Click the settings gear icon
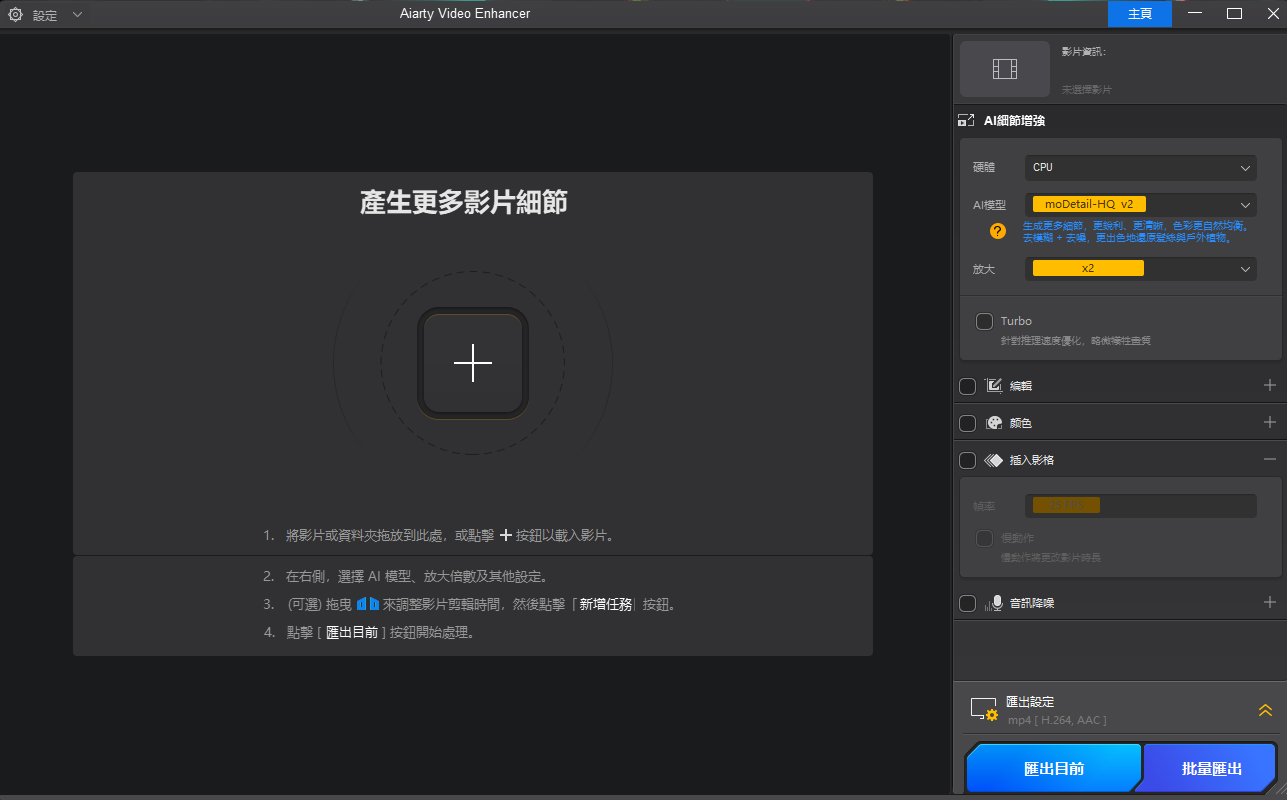Image resolution: width=1287 pixels, height=800 pixels. pyautogui.click(x=15, y=15)
